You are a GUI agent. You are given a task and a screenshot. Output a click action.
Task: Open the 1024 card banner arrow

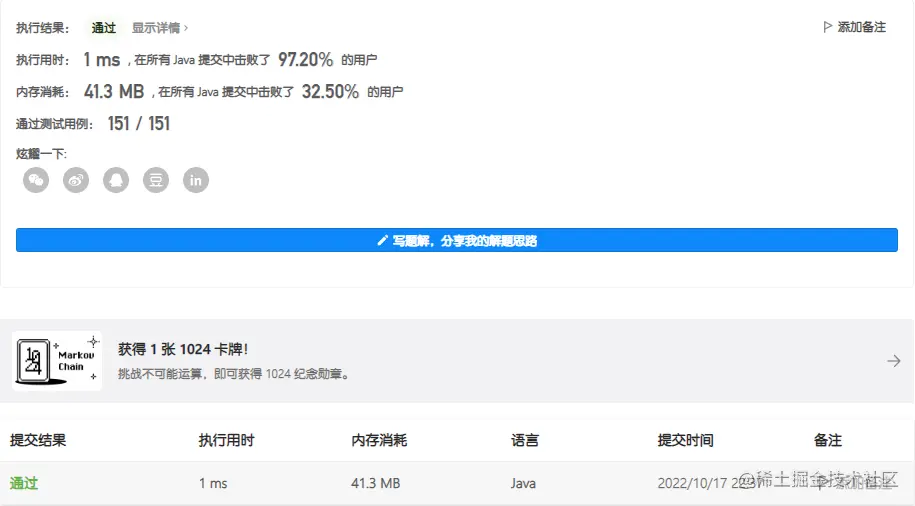point(893,361)
